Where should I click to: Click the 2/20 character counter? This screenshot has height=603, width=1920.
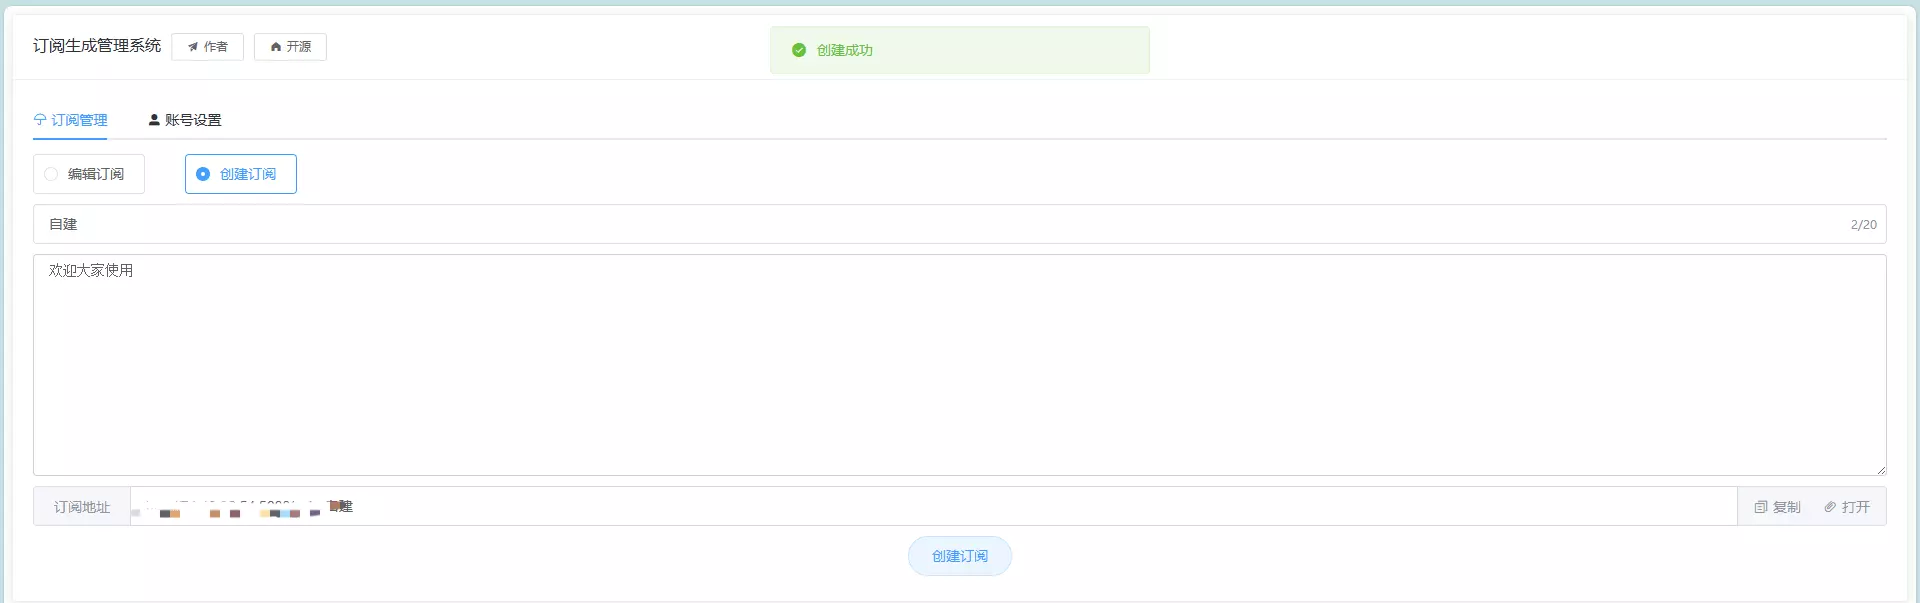1863,225
